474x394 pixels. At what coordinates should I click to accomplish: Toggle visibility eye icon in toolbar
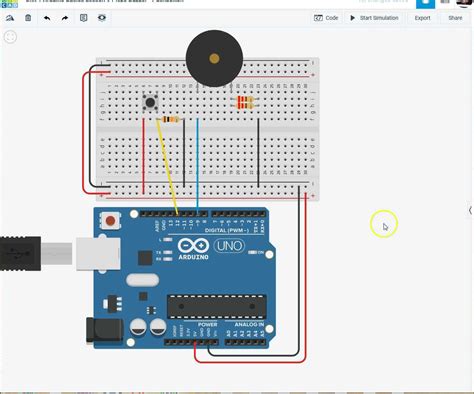pos(102,18)
